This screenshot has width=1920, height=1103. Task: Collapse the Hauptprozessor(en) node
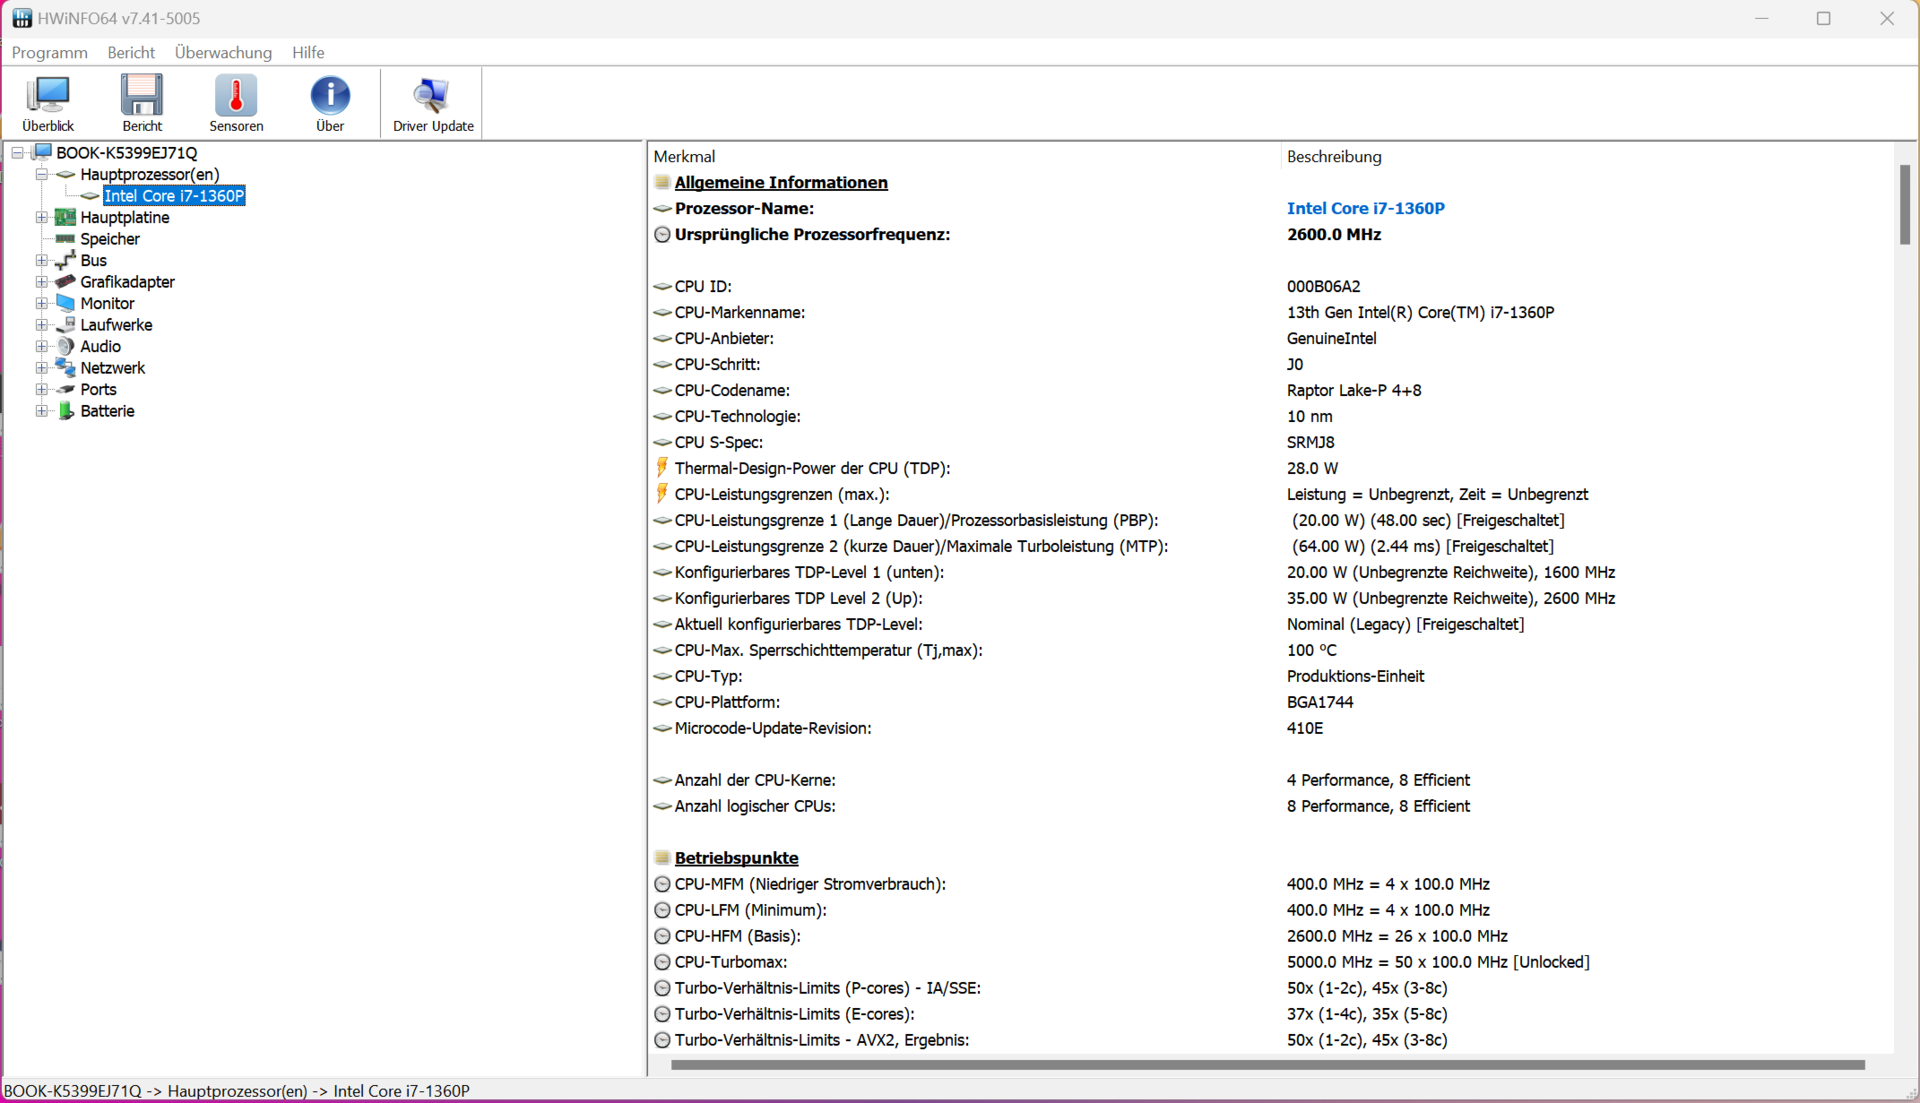coord(42,174)
